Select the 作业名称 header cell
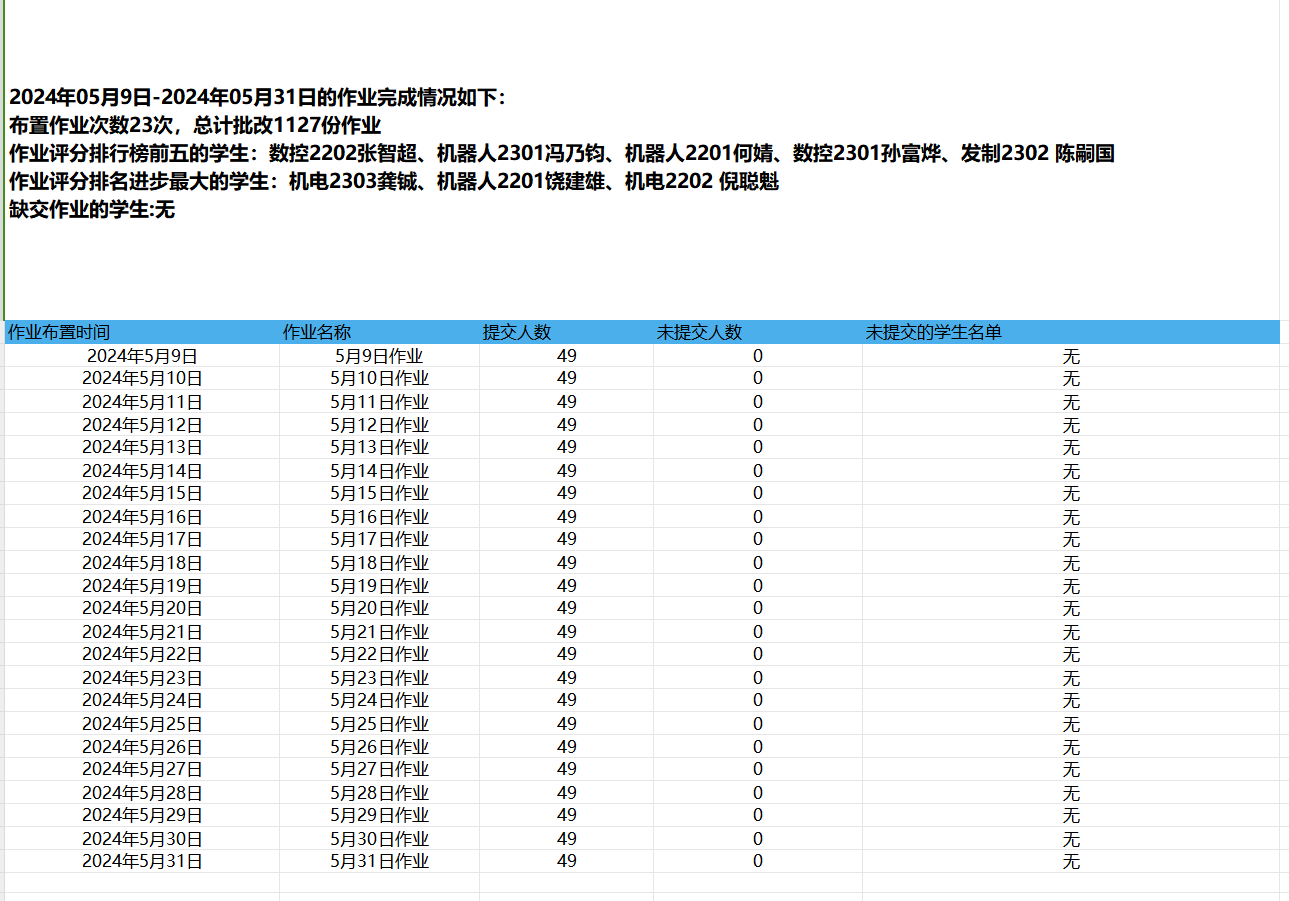The height and width of the screenshot is (901, 1289). [x=317, y=333]
